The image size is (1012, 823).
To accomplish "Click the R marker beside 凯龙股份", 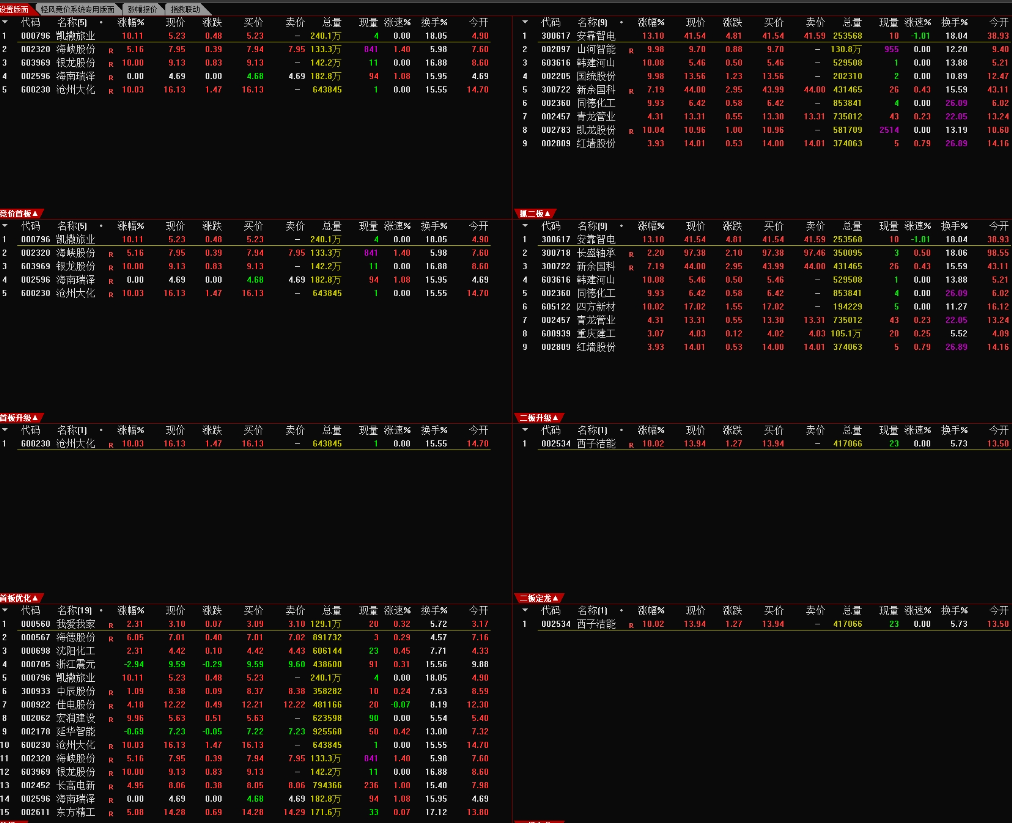I will tap(629, 130).
